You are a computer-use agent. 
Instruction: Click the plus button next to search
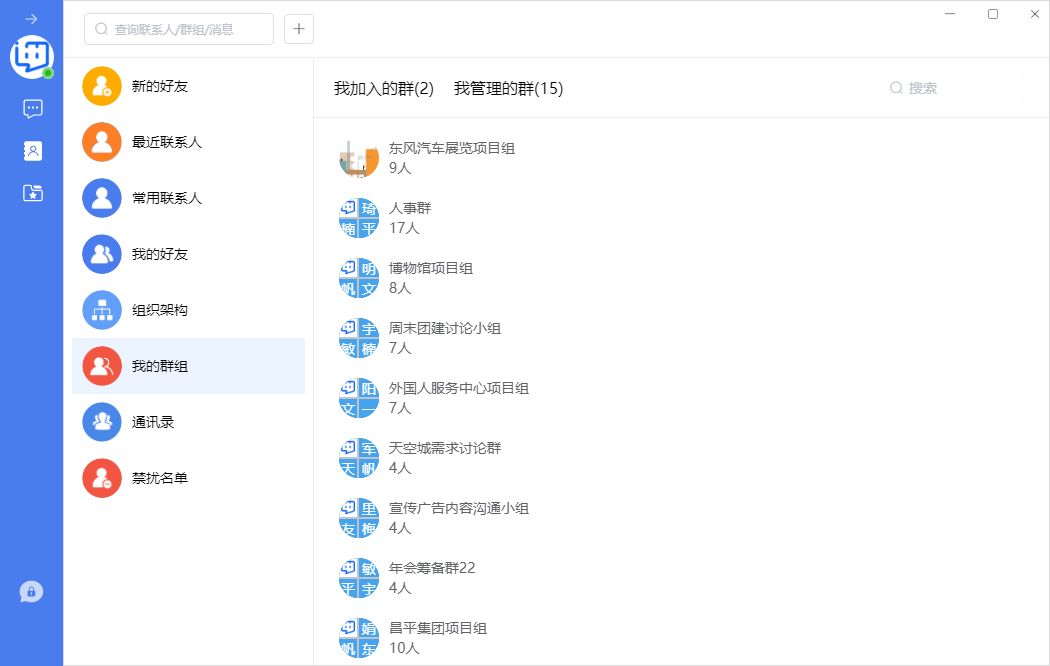[299, 29]
